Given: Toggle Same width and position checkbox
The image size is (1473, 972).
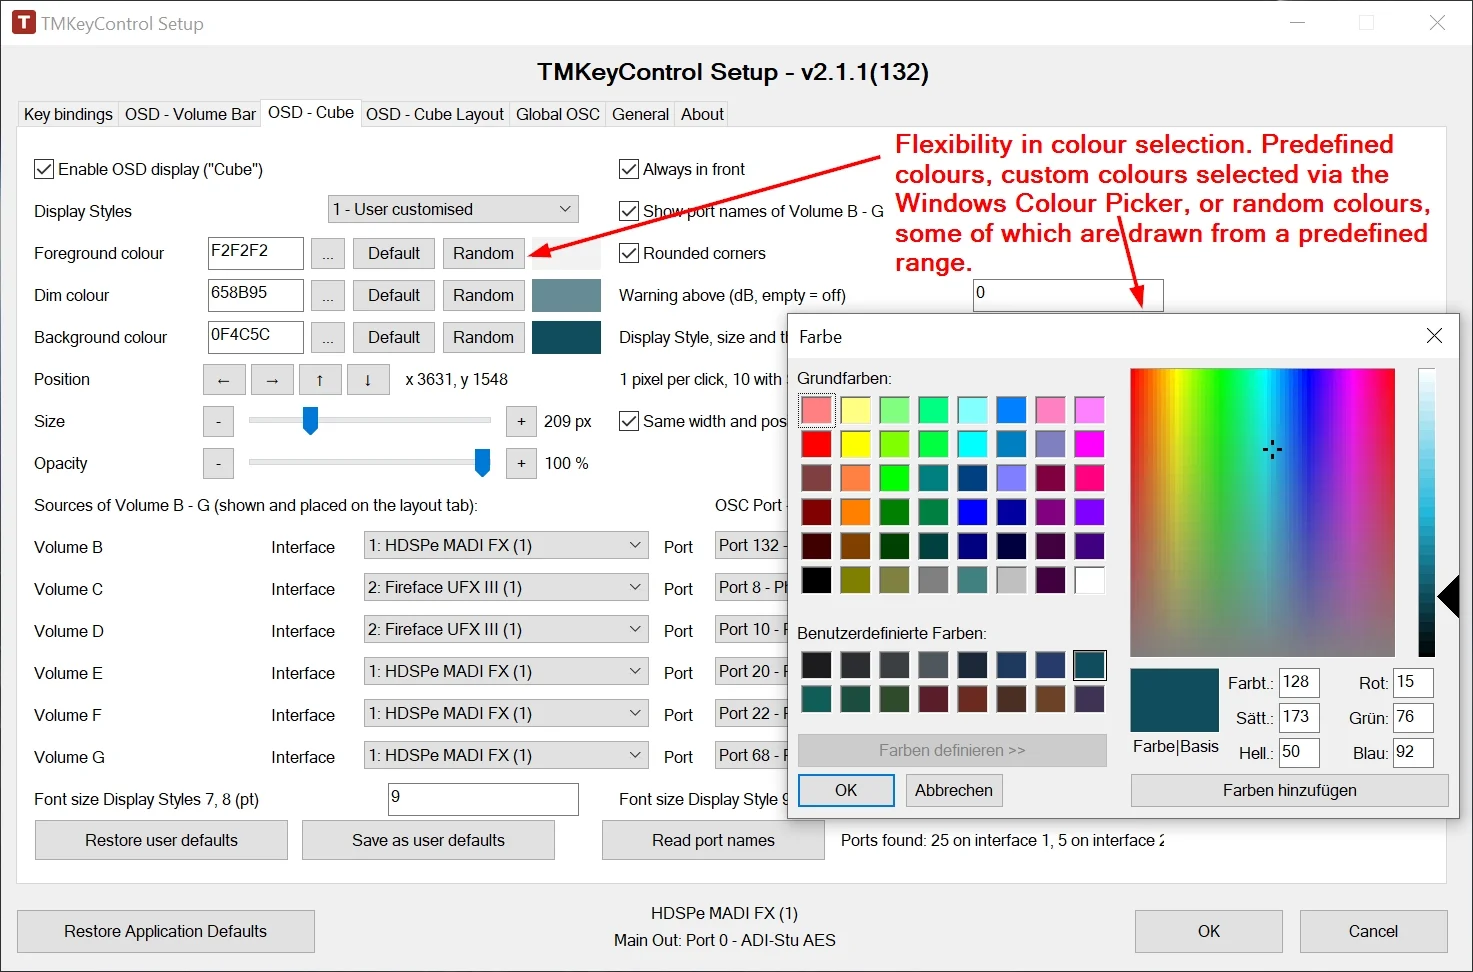Looking at the screenshot, I should click(x=629, y=421).
